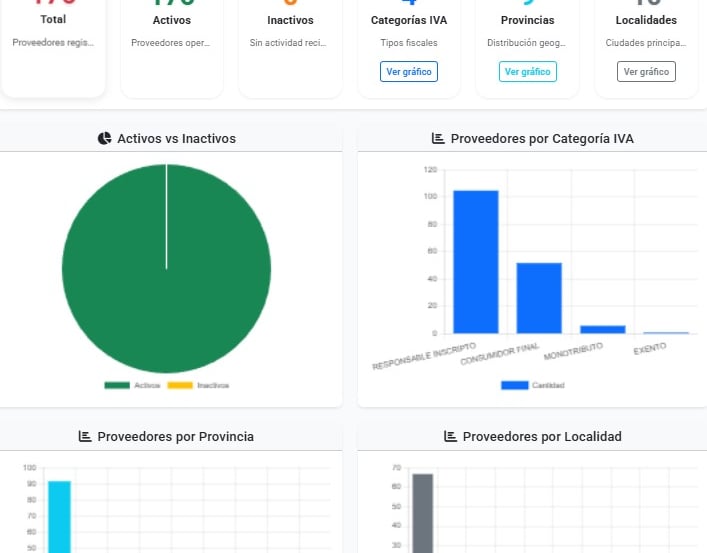The width and height of the screenshot is (707, 553).
Task: Click bar chart icon beside Proveedores por Provincia
Action: point(85,436)
